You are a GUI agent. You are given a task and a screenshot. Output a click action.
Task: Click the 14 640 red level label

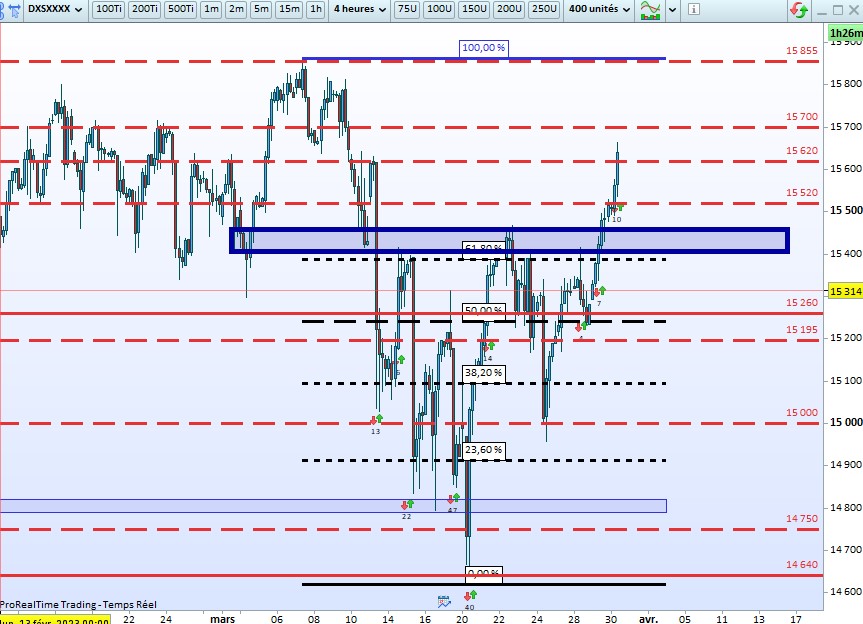(801, 565)
